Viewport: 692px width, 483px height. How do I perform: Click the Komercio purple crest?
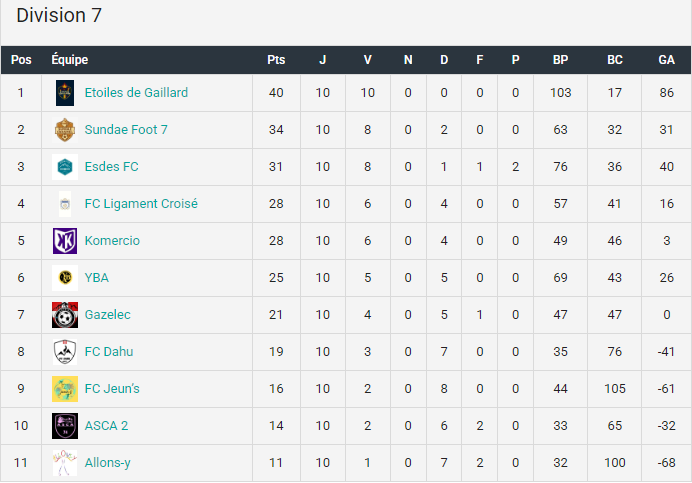[x=65, y=241]
